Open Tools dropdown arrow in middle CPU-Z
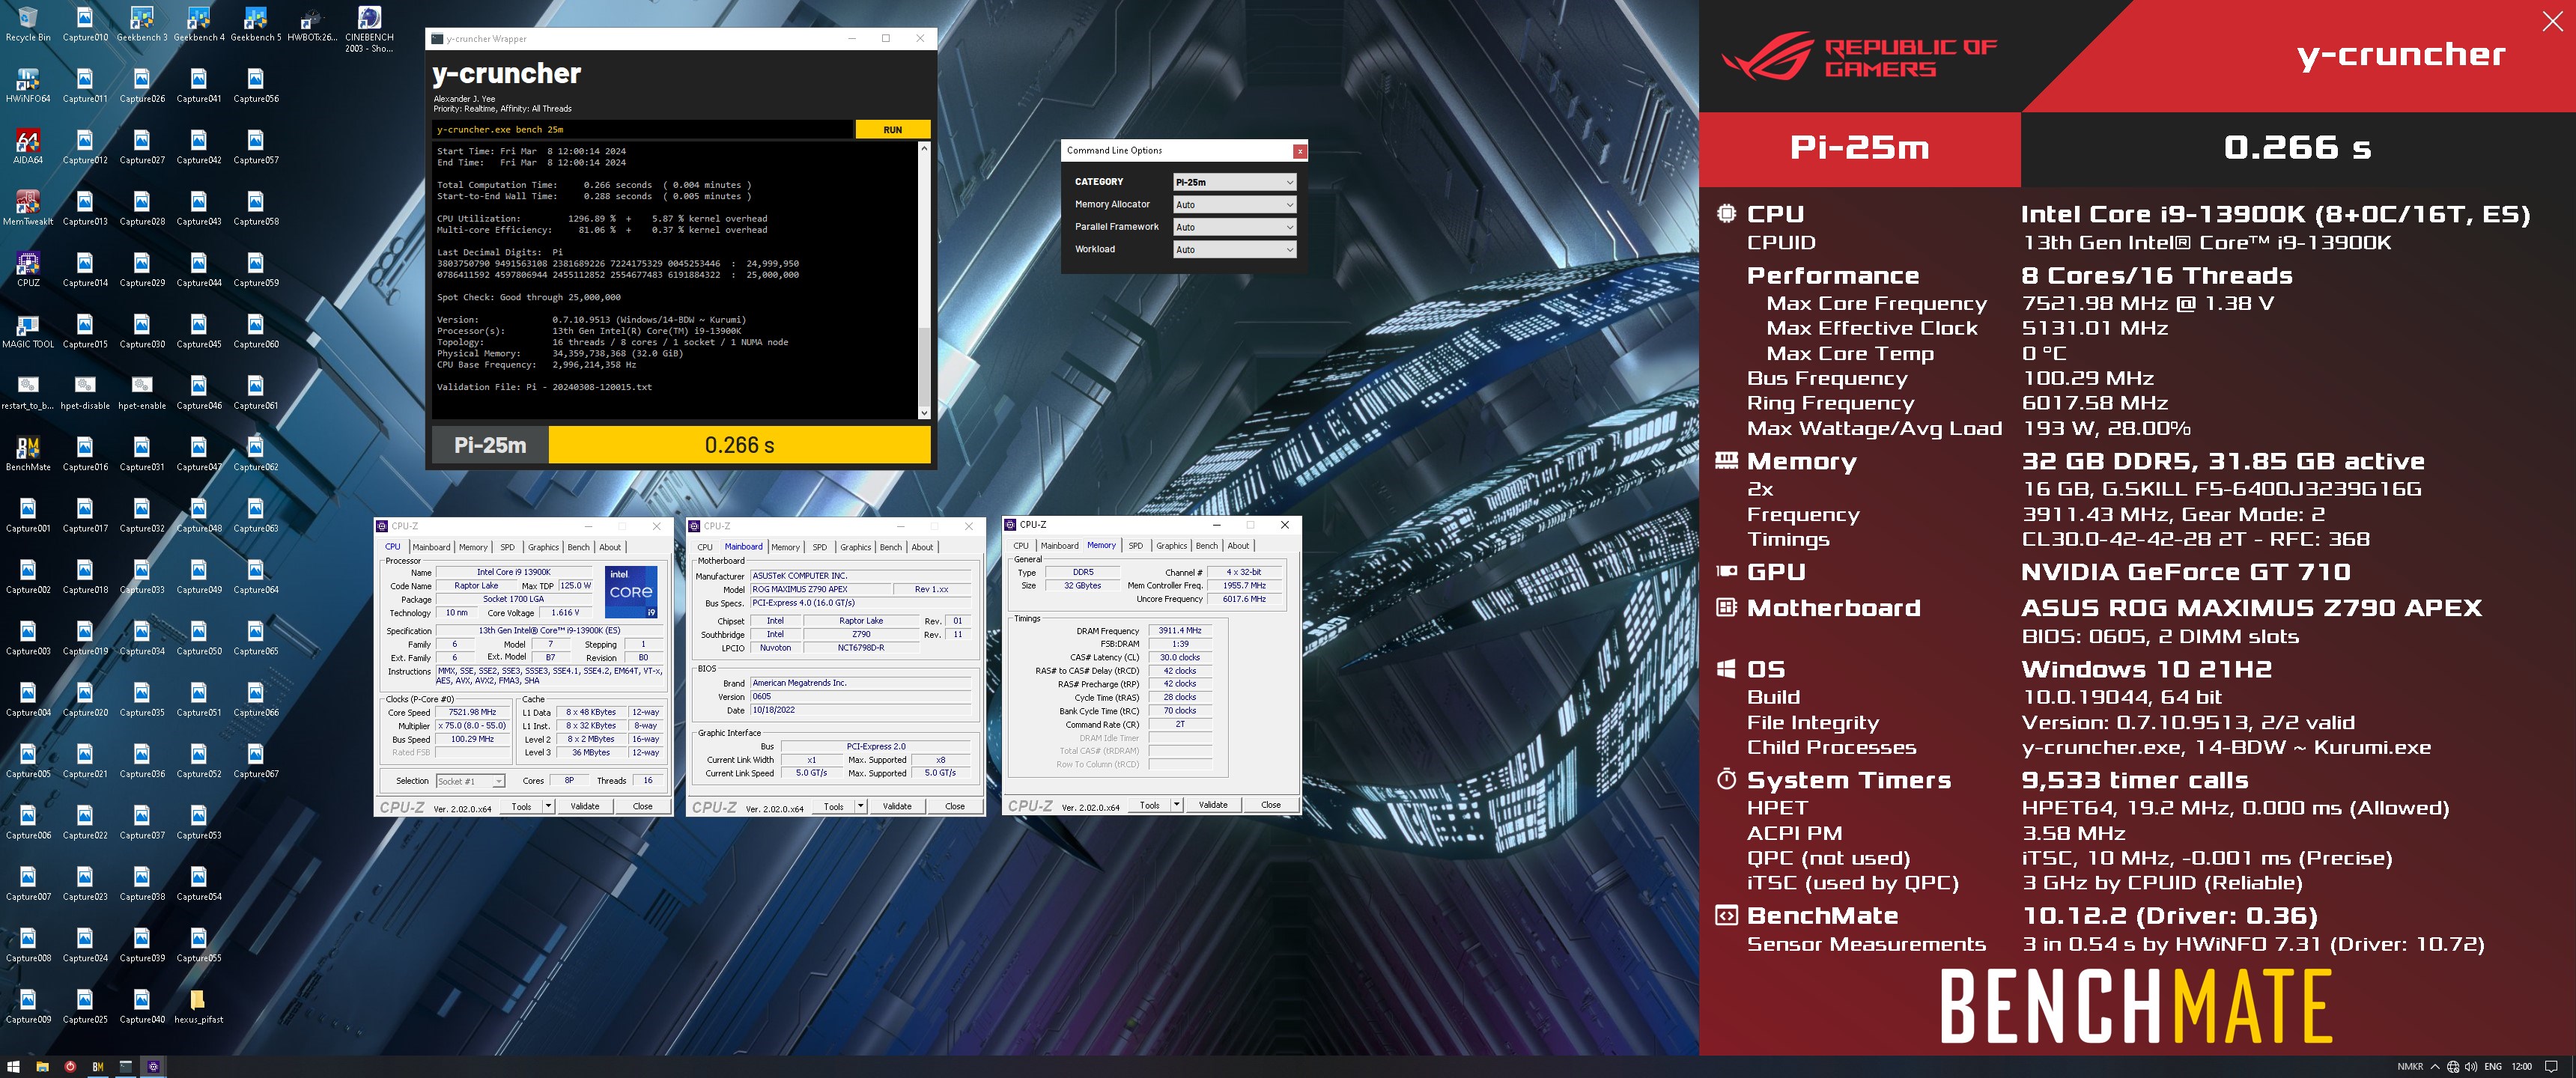 pos(860,806)
